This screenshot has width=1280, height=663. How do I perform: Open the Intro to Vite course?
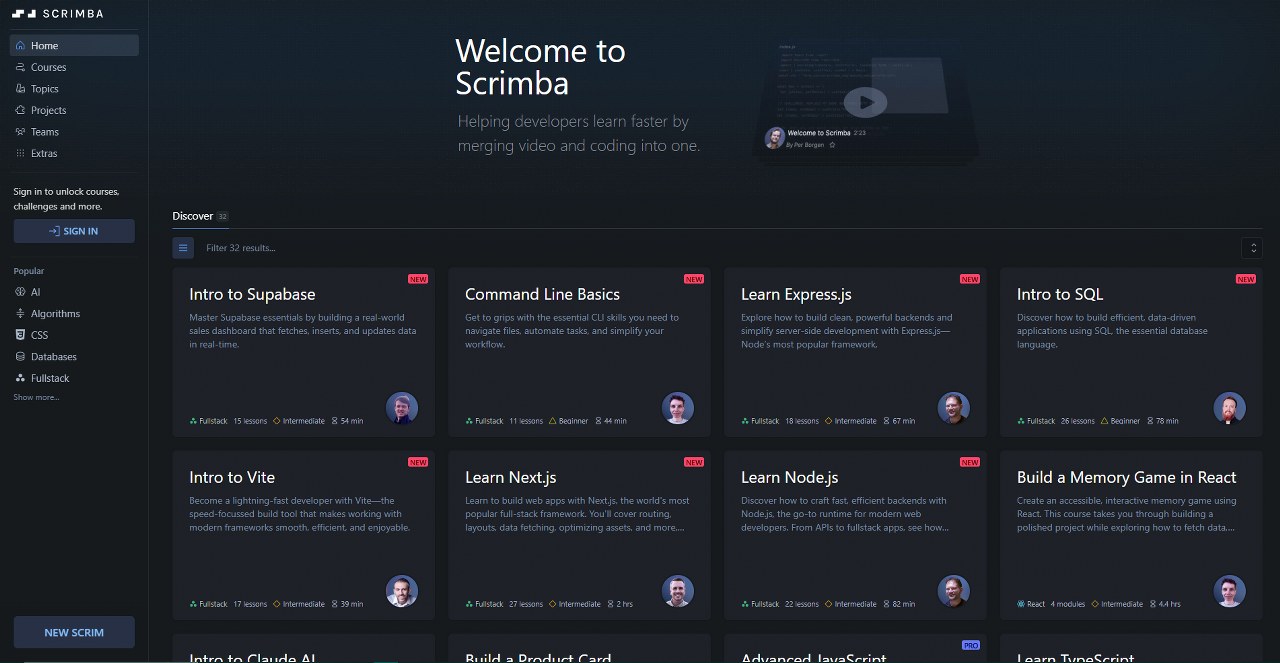pyautogui.click(x=304, y=535)
